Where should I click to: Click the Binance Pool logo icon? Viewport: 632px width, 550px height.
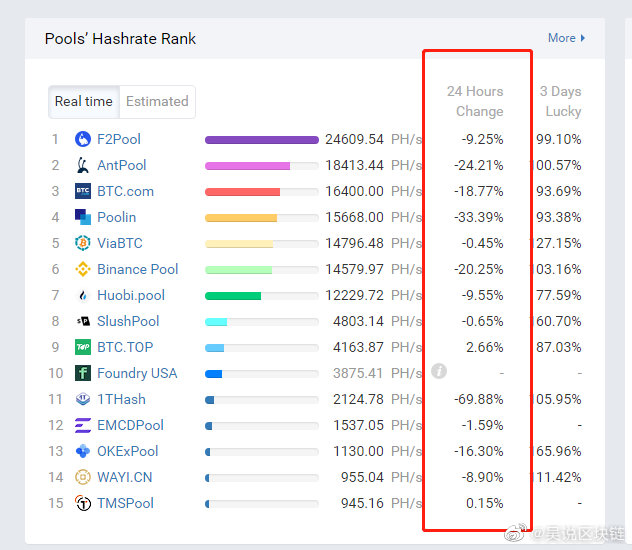[x=83, y=269]
